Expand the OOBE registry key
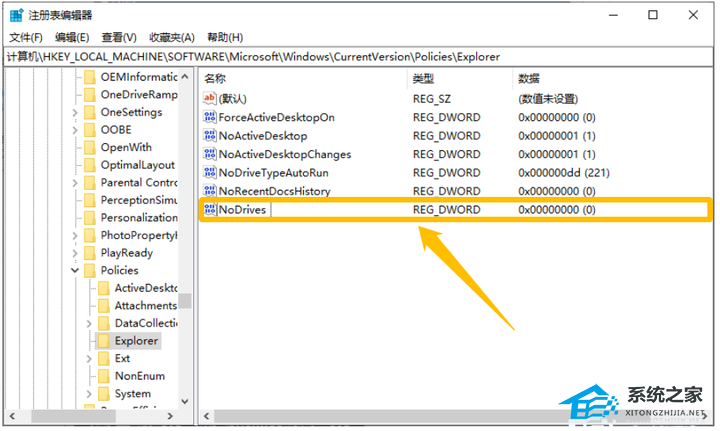The height and width of the screenshot is (431, 720). coord(75,130)
